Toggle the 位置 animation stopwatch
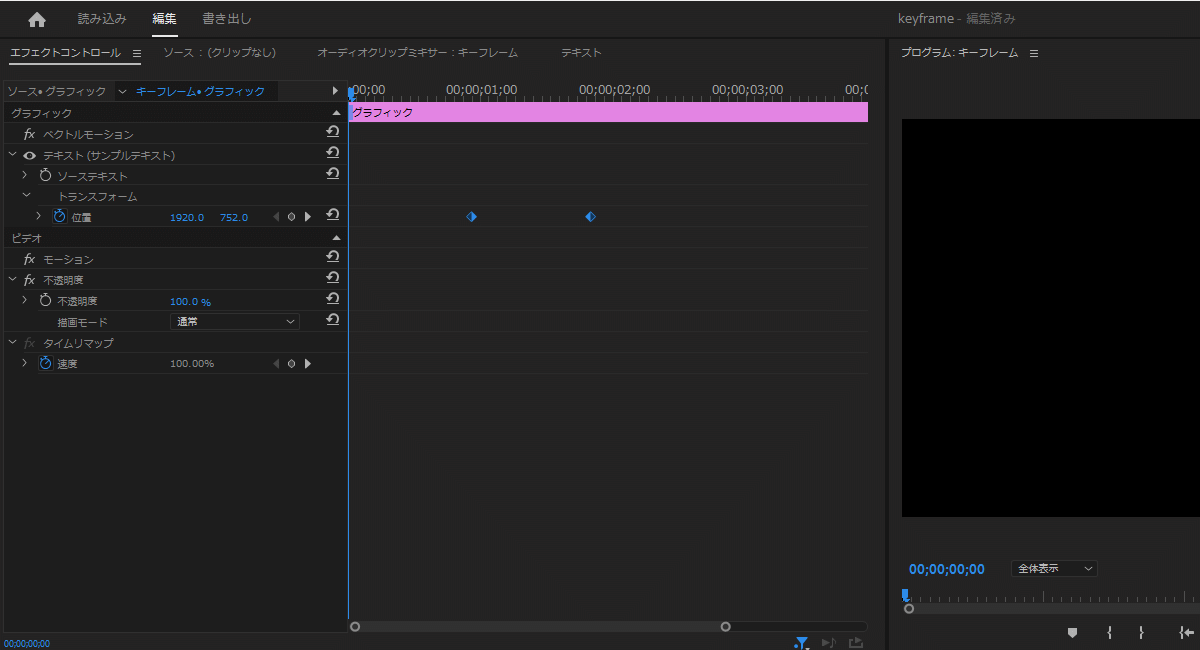 59,216
